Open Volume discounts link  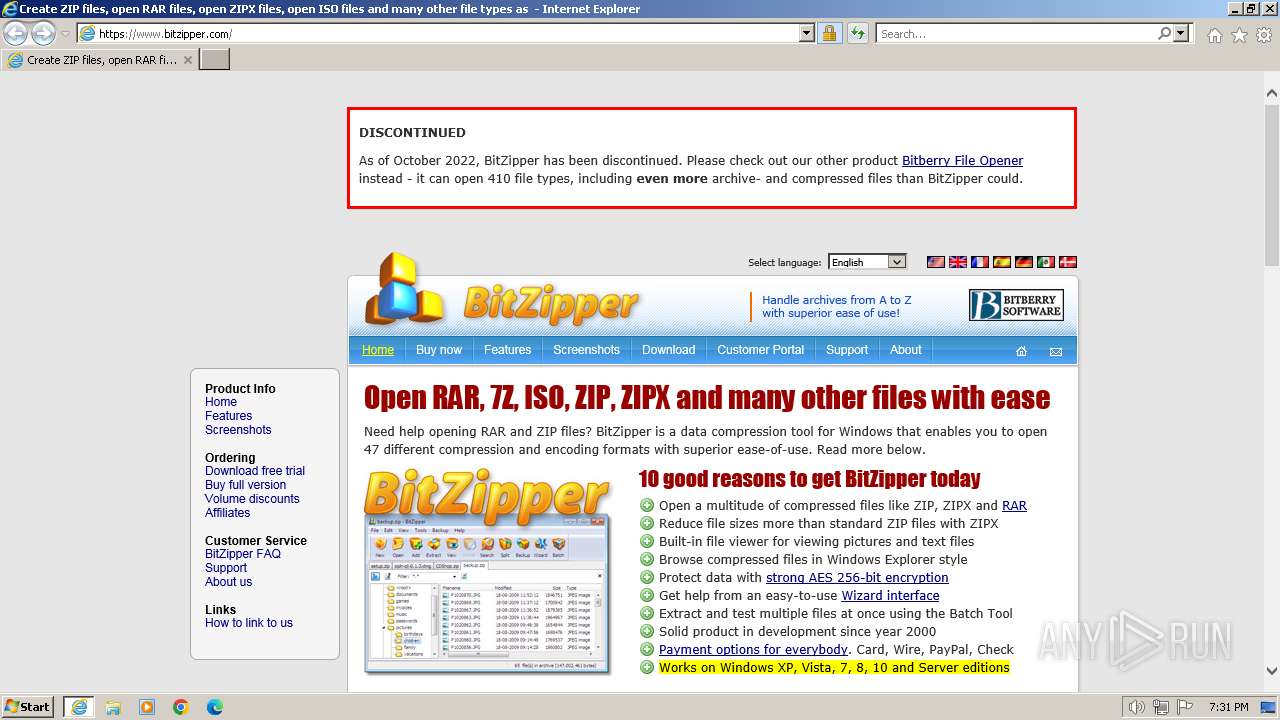pos(252,499)
